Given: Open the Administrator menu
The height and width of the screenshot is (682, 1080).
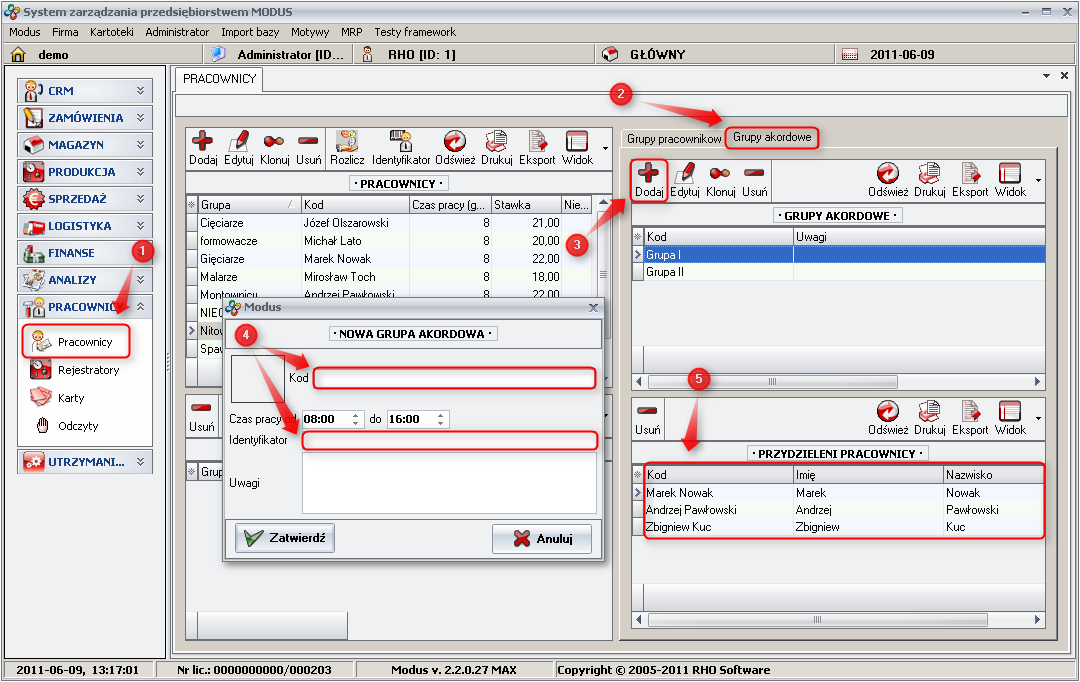Looking at the screenshot, I should click(x=177, y=32).
